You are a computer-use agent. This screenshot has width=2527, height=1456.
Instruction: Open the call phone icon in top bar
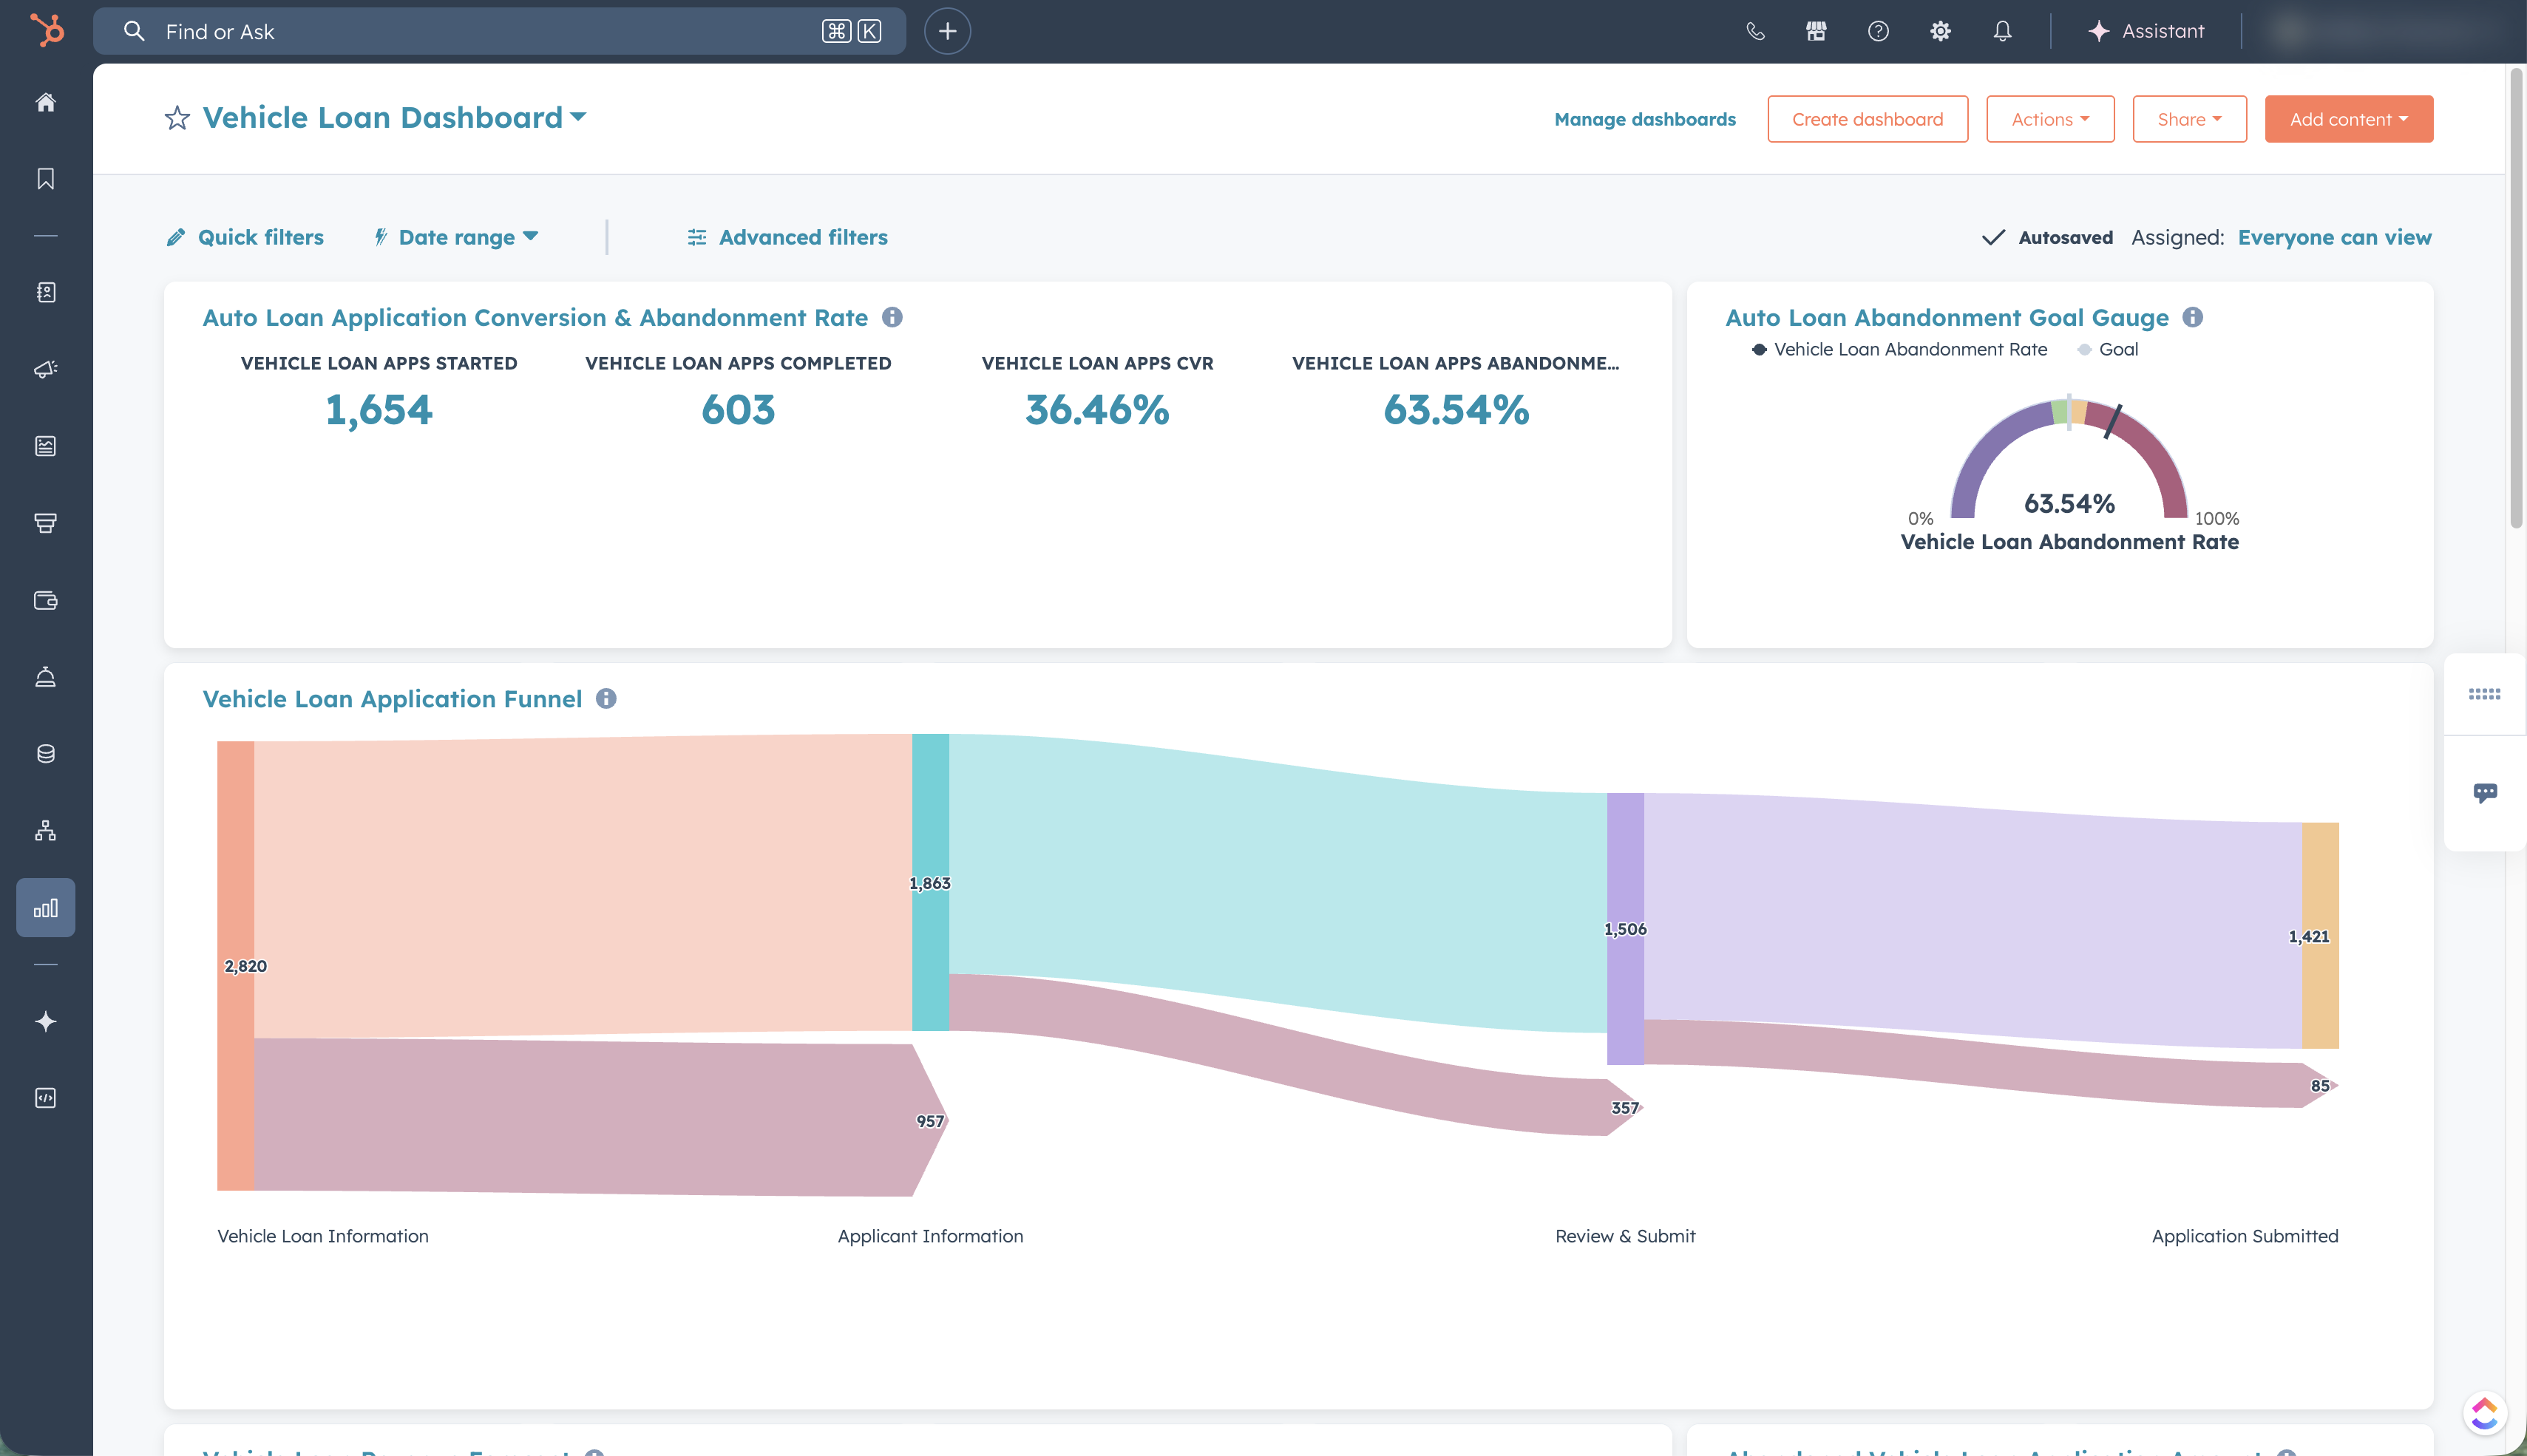(x=1755, y=31)
